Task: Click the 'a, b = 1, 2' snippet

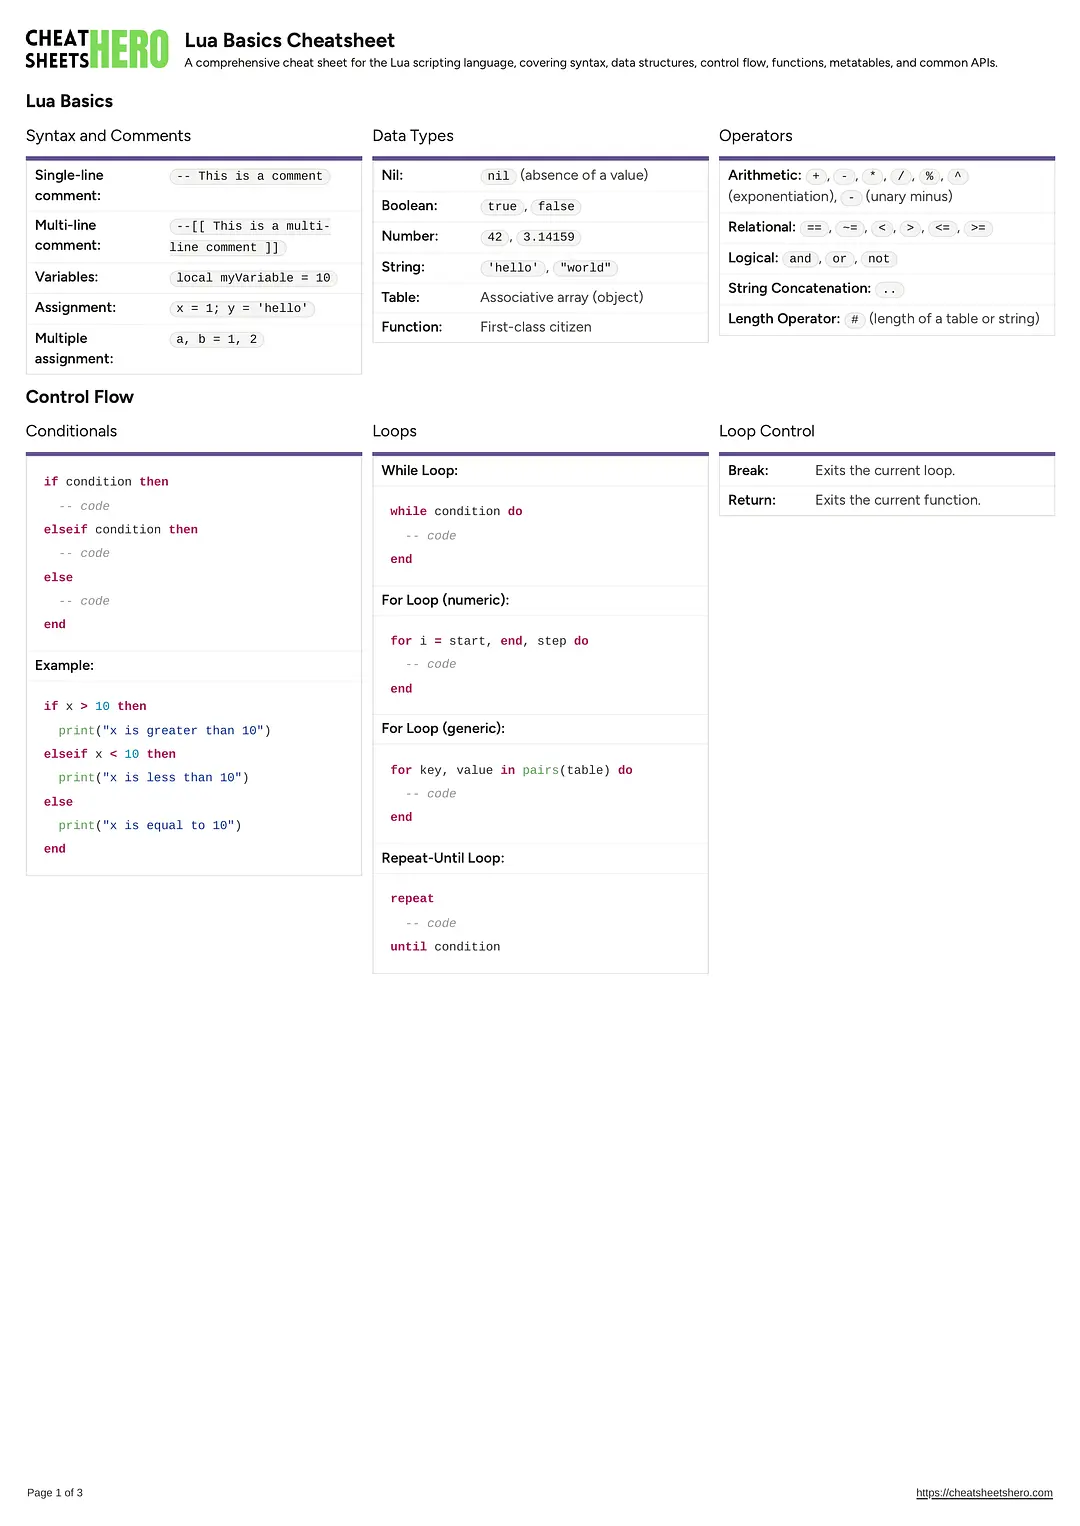Action: coord(217,340)
